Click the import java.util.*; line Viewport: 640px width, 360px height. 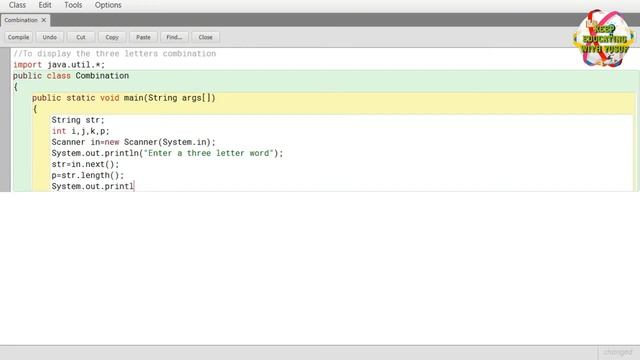click(59, 64)
